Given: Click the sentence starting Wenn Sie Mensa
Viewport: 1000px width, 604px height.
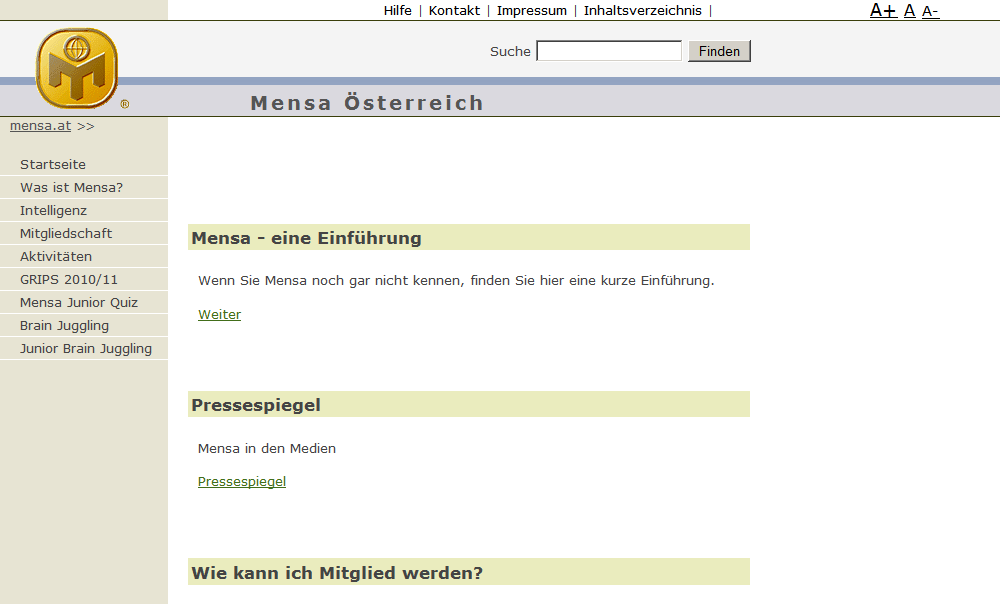Looking at the screenshot, I should [456, 281].
